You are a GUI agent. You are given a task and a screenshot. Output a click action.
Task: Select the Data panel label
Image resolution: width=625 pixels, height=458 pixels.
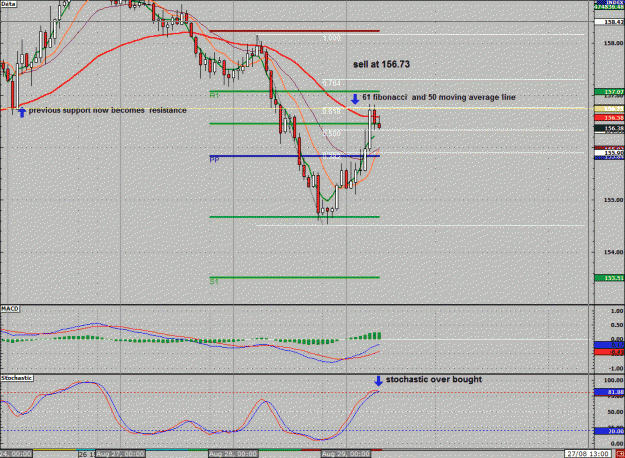pos(8,4)
